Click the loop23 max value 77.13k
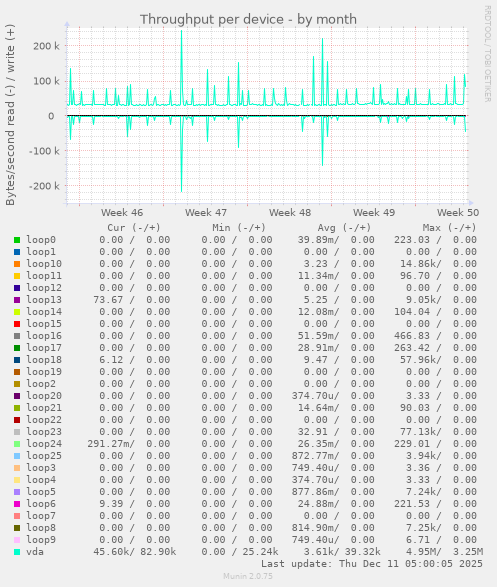497x587 pixels. pyautogui.click(x=418, y=431)
